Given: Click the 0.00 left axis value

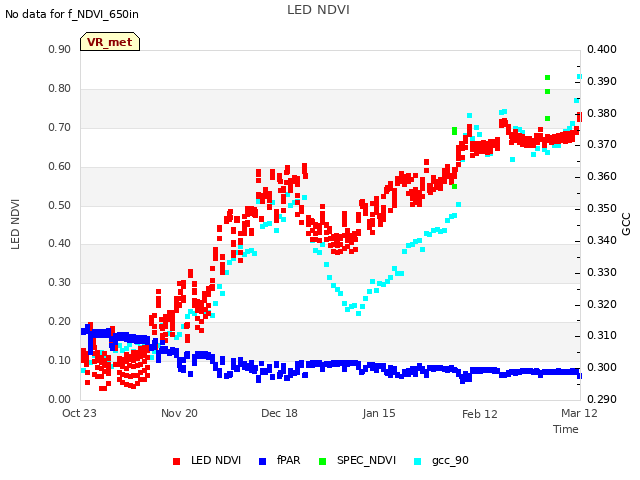Looking at the screenshot, I should point(60,399).
